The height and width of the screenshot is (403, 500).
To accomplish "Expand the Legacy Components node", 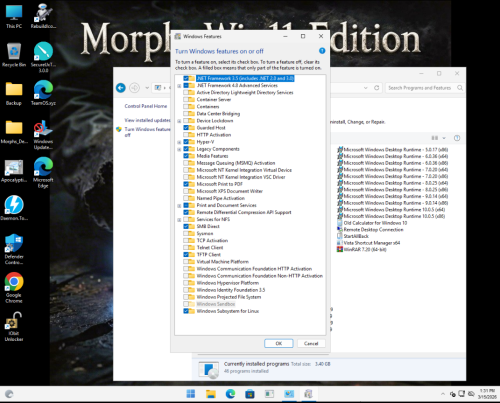I will 179,149.
